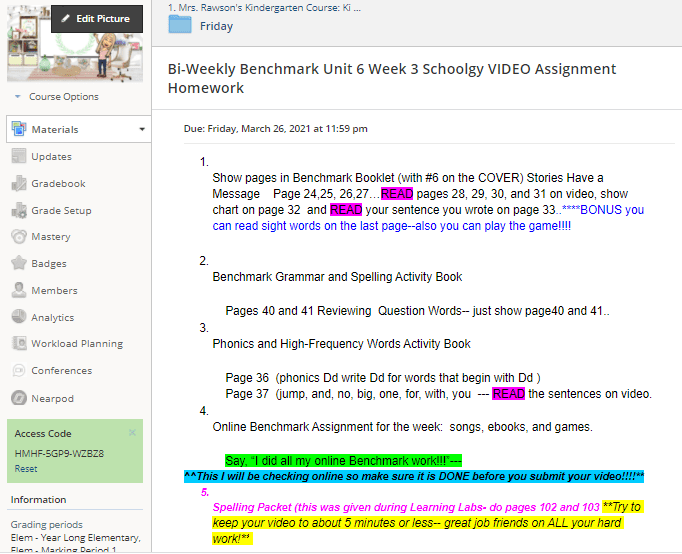Screen dimensions: 682x554
Task: Click the cyan highlighted checking online note
Action: tap(414, 476)
